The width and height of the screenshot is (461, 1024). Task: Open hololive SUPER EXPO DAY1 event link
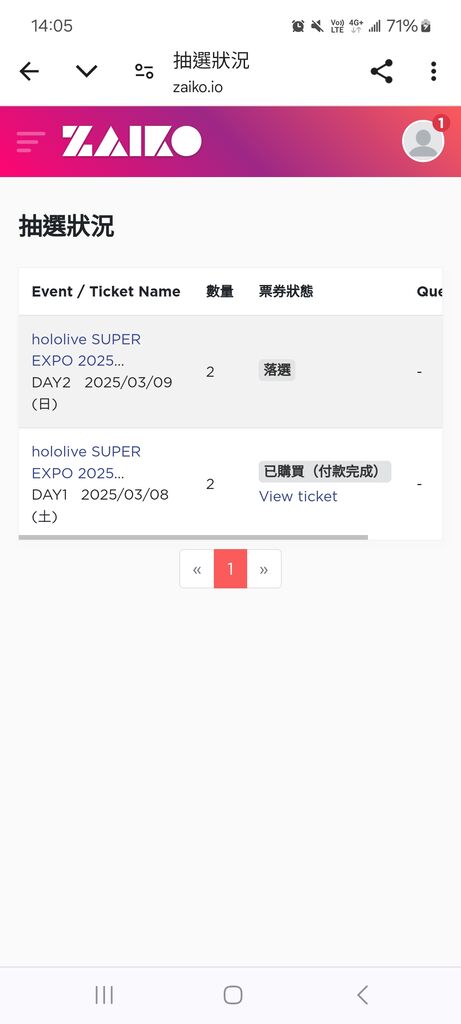click(x=86, y=462)
